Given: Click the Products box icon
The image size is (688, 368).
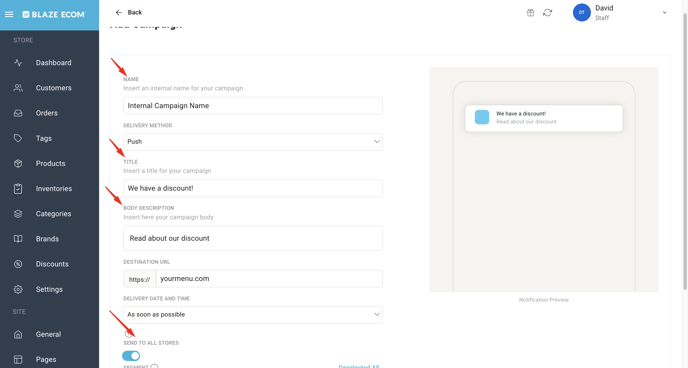Looking at the screenshot, I should click(x=18, y=163).
